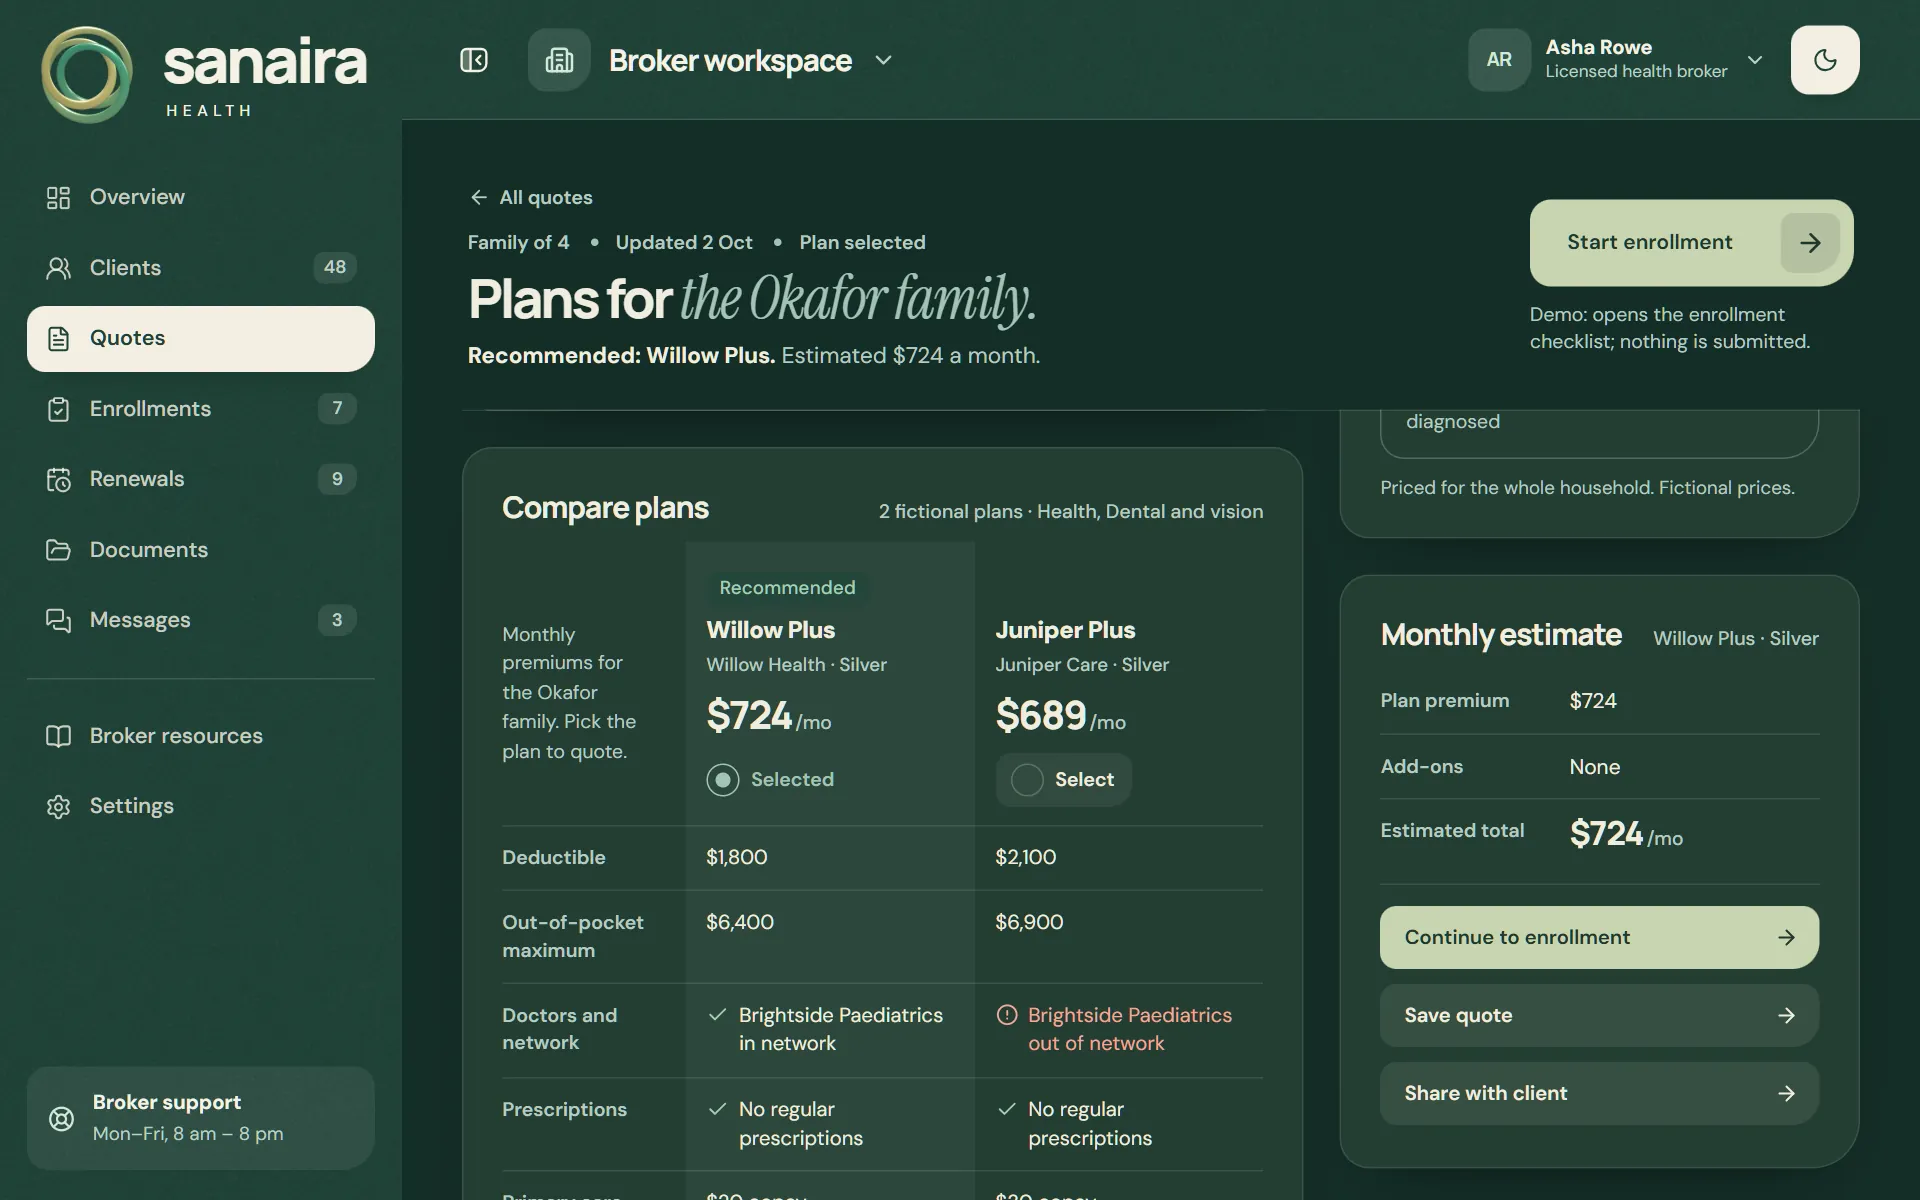The image size is (1920, 1200).
Task: Click the Renewals badge showing 9
Action: click(337, 479)
